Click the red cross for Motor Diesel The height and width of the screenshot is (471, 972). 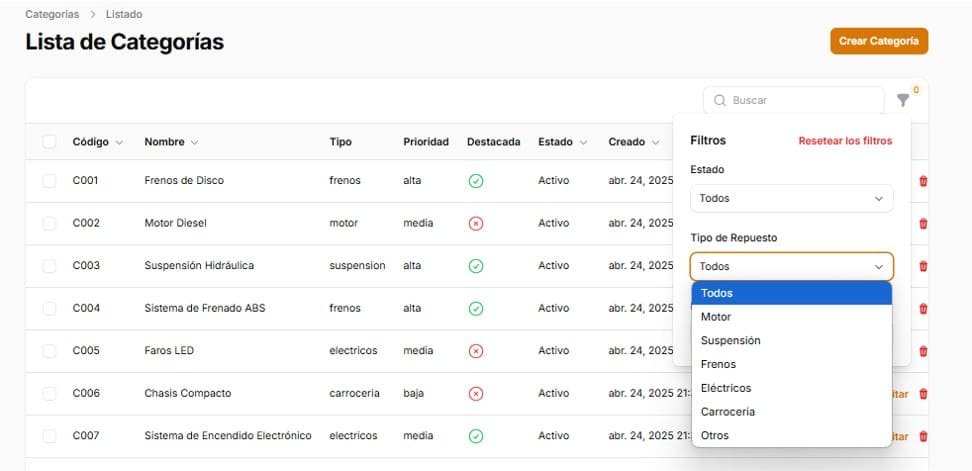tap(475, 224)
